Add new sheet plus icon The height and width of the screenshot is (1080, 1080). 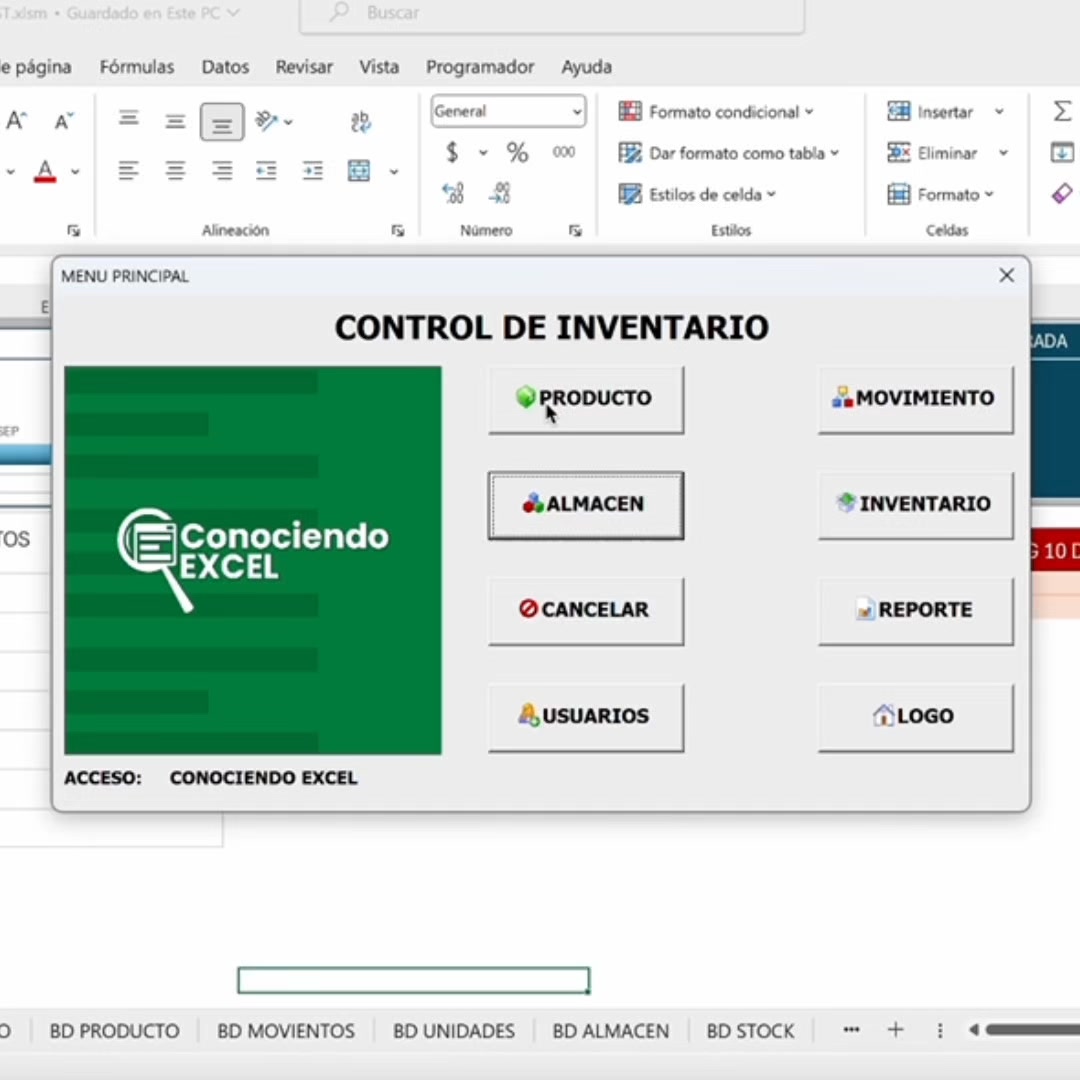(895, 1030)
